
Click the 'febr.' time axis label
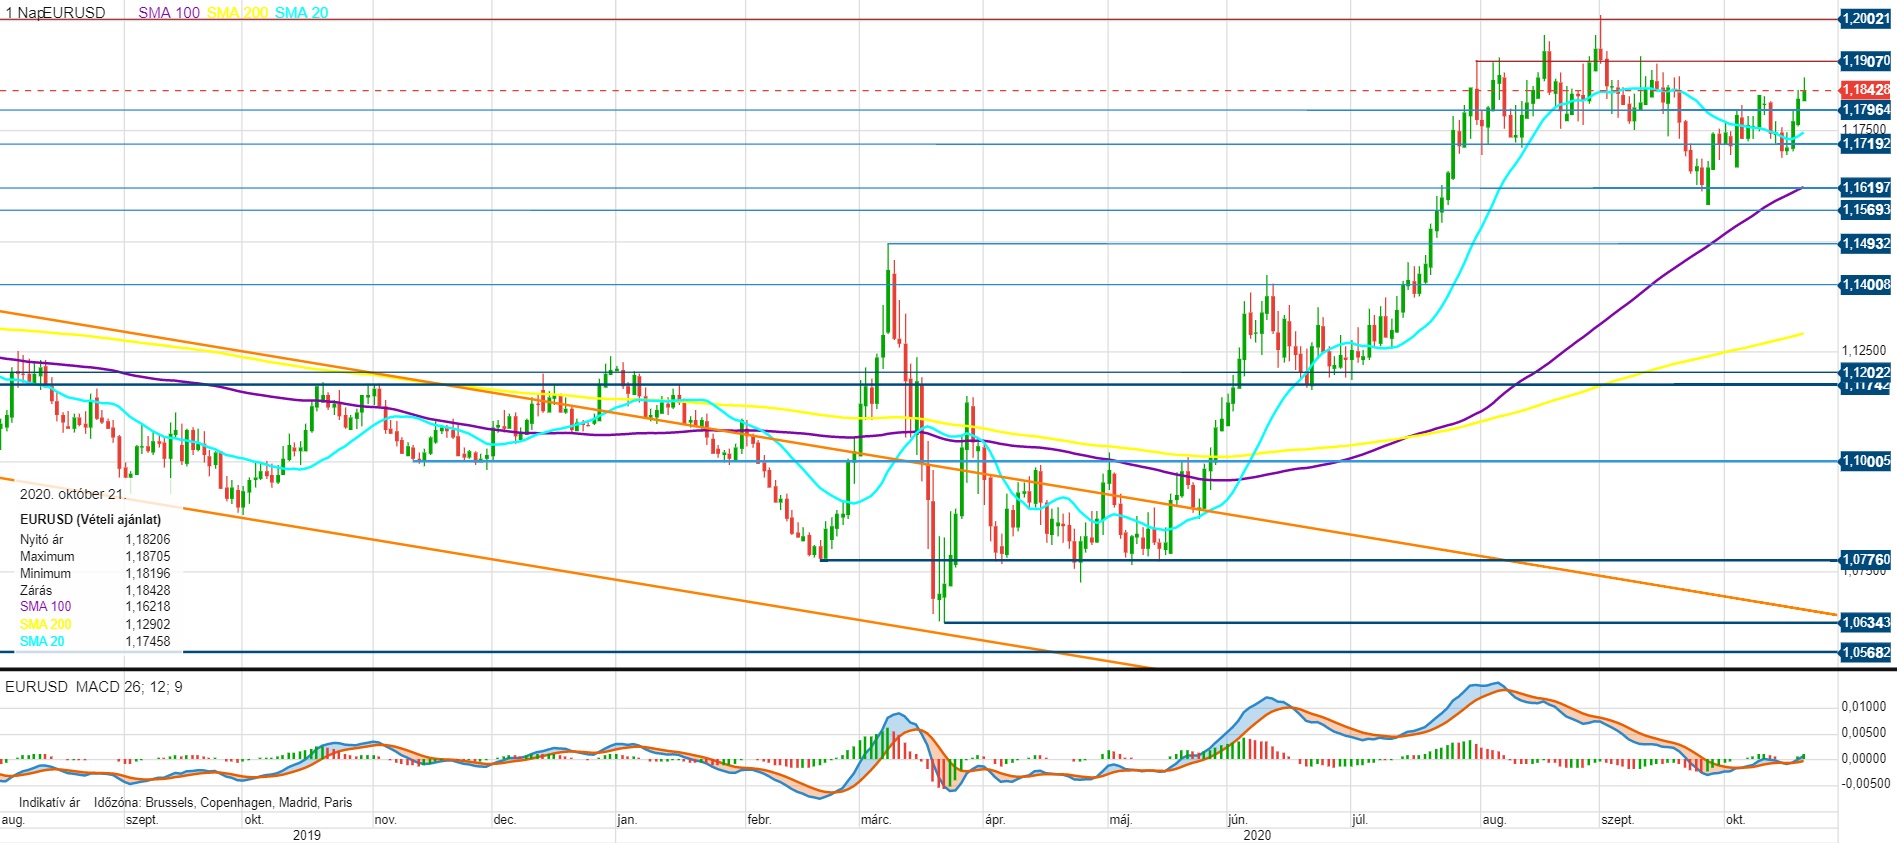click(760, 820)
